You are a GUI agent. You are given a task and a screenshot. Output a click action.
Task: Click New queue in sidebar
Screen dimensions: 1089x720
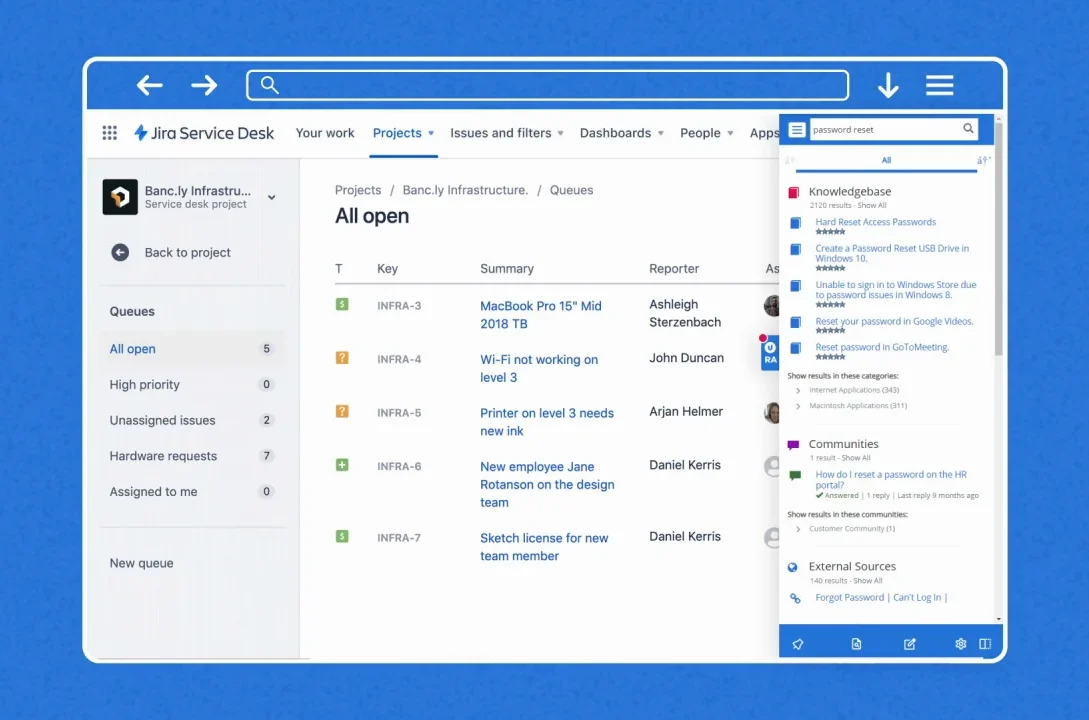point(141,563)
